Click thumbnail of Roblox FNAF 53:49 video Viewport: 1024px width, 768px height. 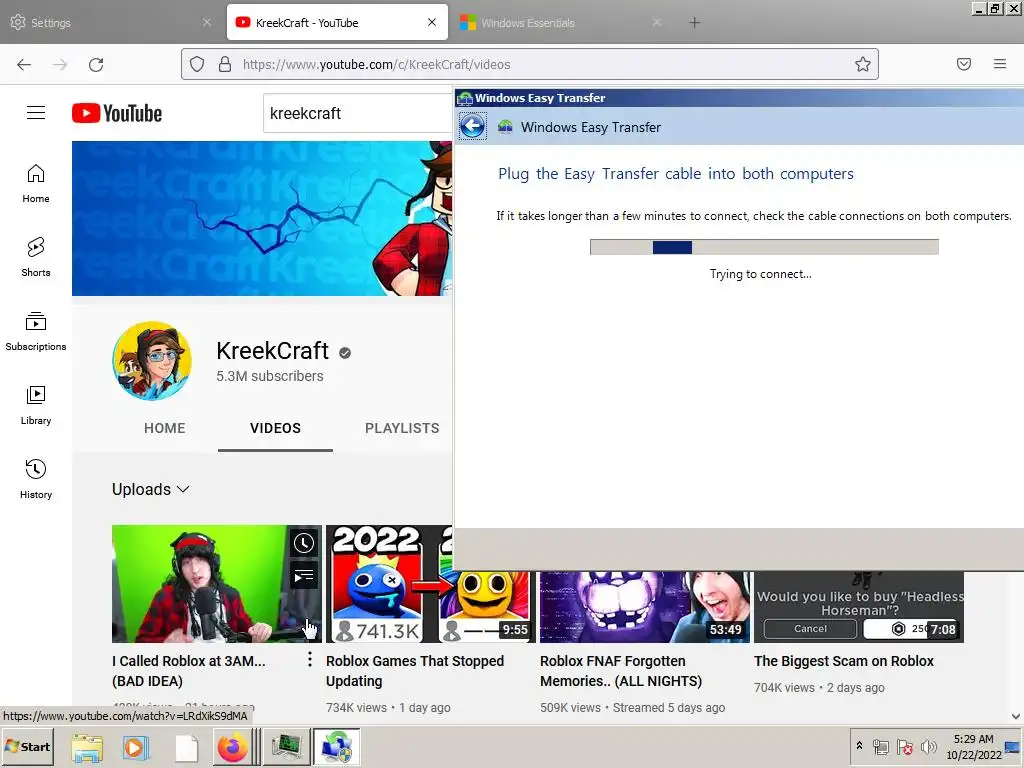[x=645, y=607]
